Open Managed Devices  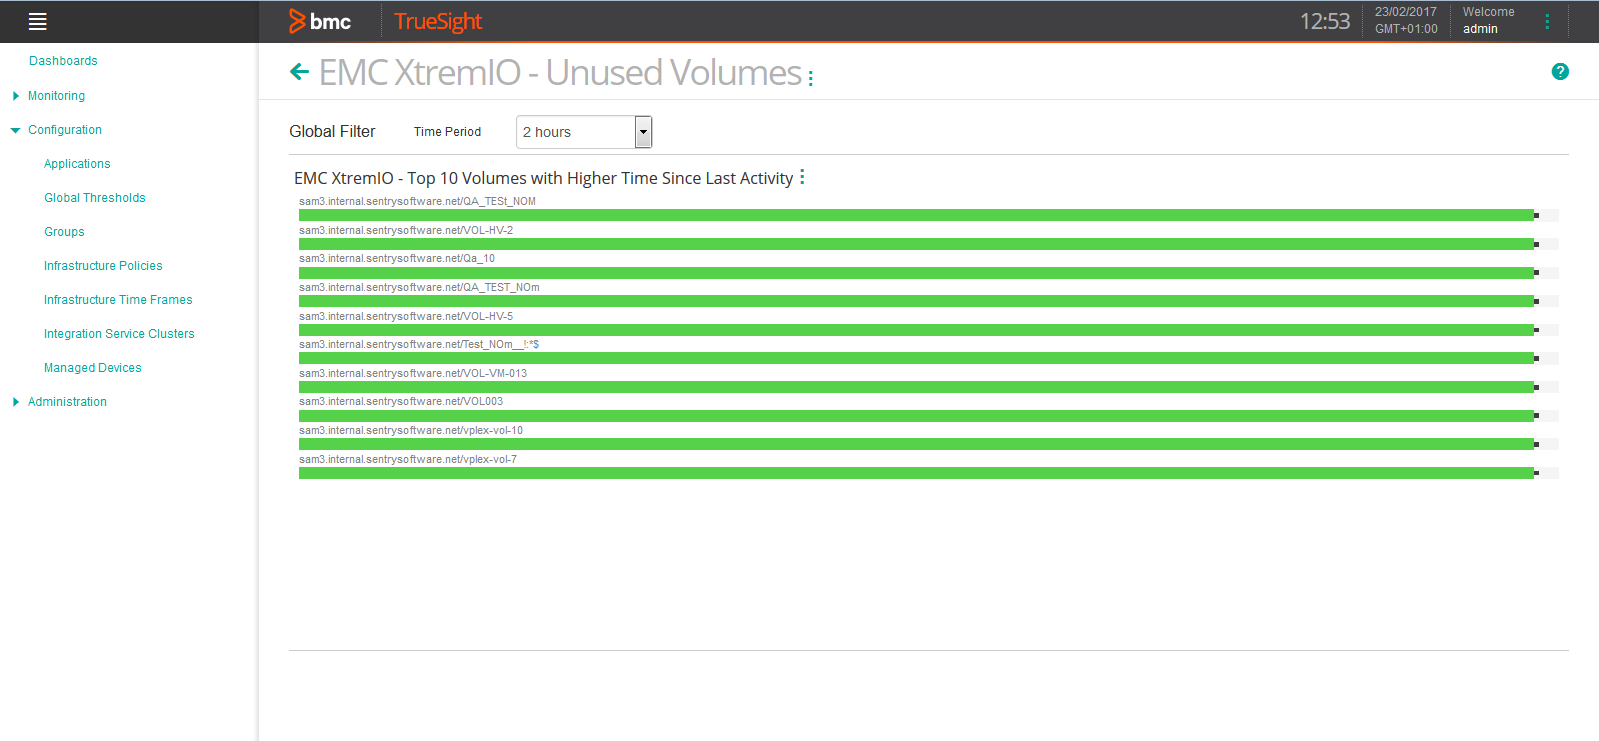pyautogui.click(x=93, y=368)
